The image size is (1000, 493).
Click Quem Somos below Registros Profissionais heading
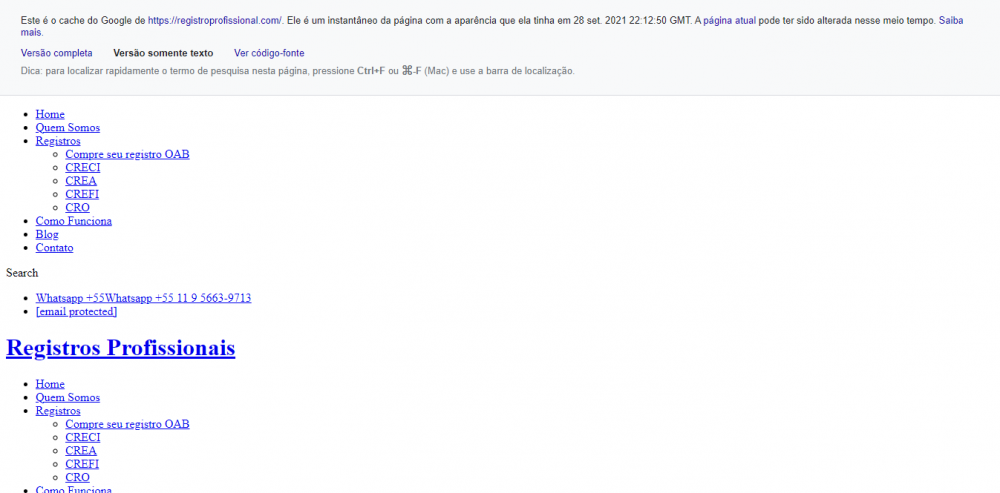click(67, 398)
